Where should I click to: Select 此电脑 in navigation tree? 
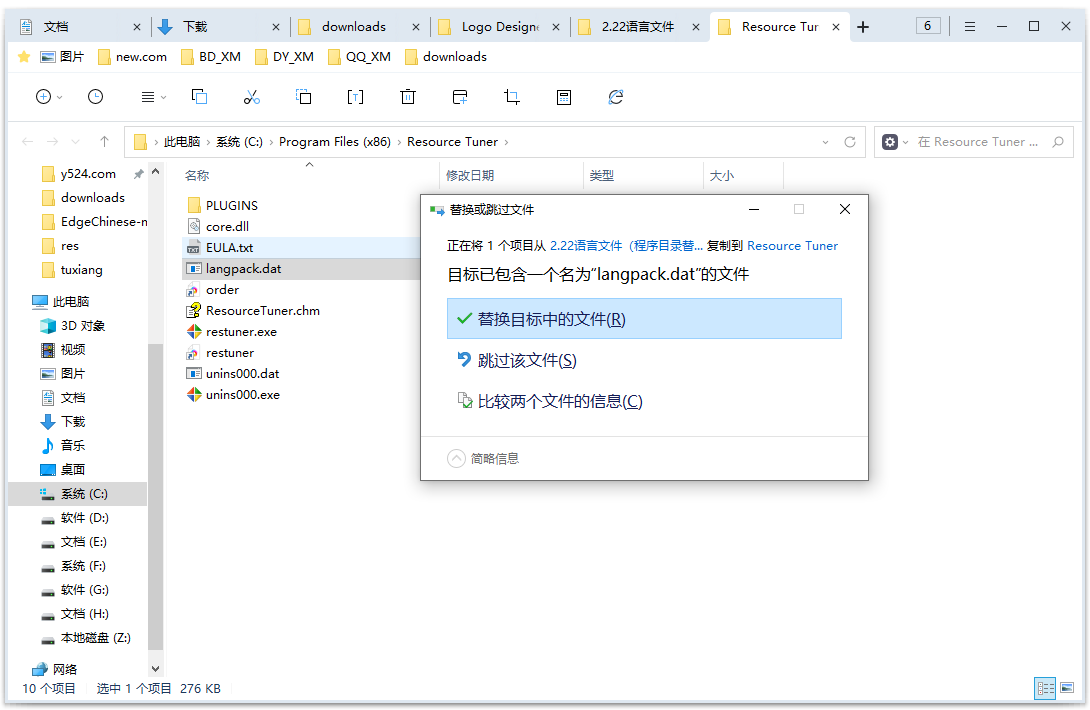[61, 302]
